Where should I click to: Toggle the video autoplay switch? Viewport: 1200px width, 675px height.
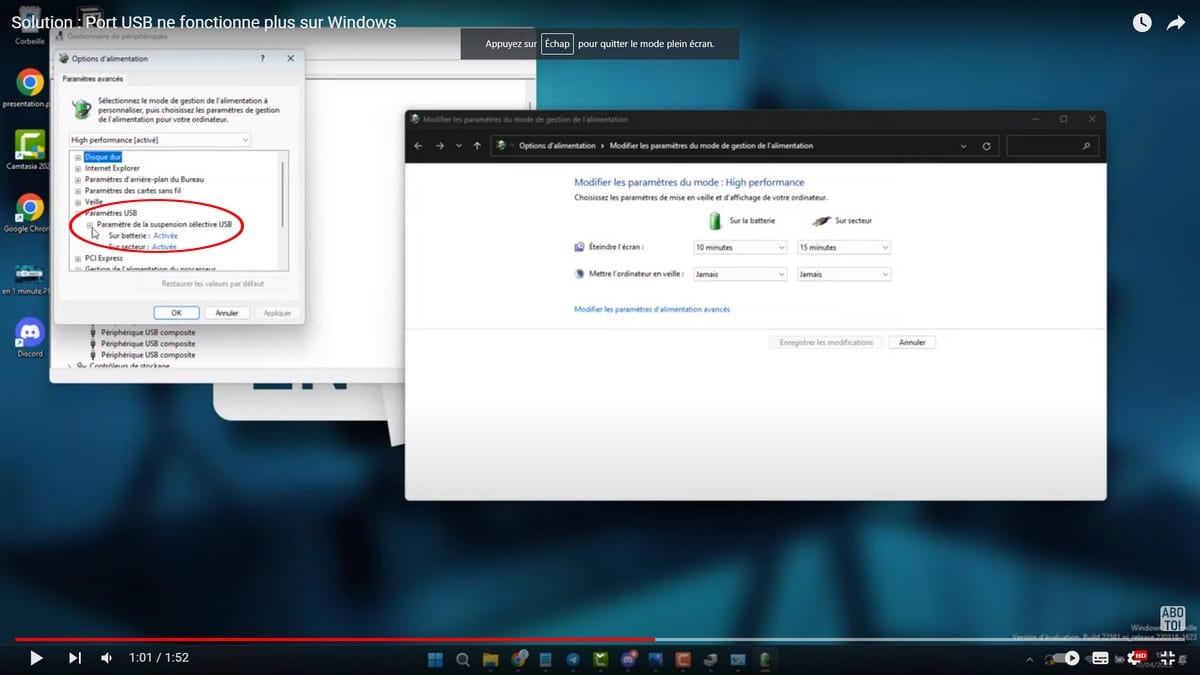pyautogui.click(x=1064, y=658)
